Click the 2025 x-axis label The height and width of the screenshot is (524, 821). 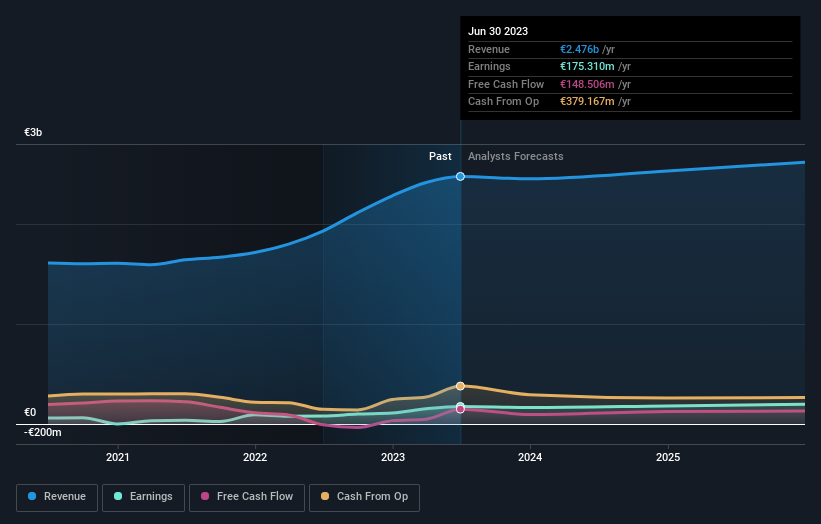point(668,457)
